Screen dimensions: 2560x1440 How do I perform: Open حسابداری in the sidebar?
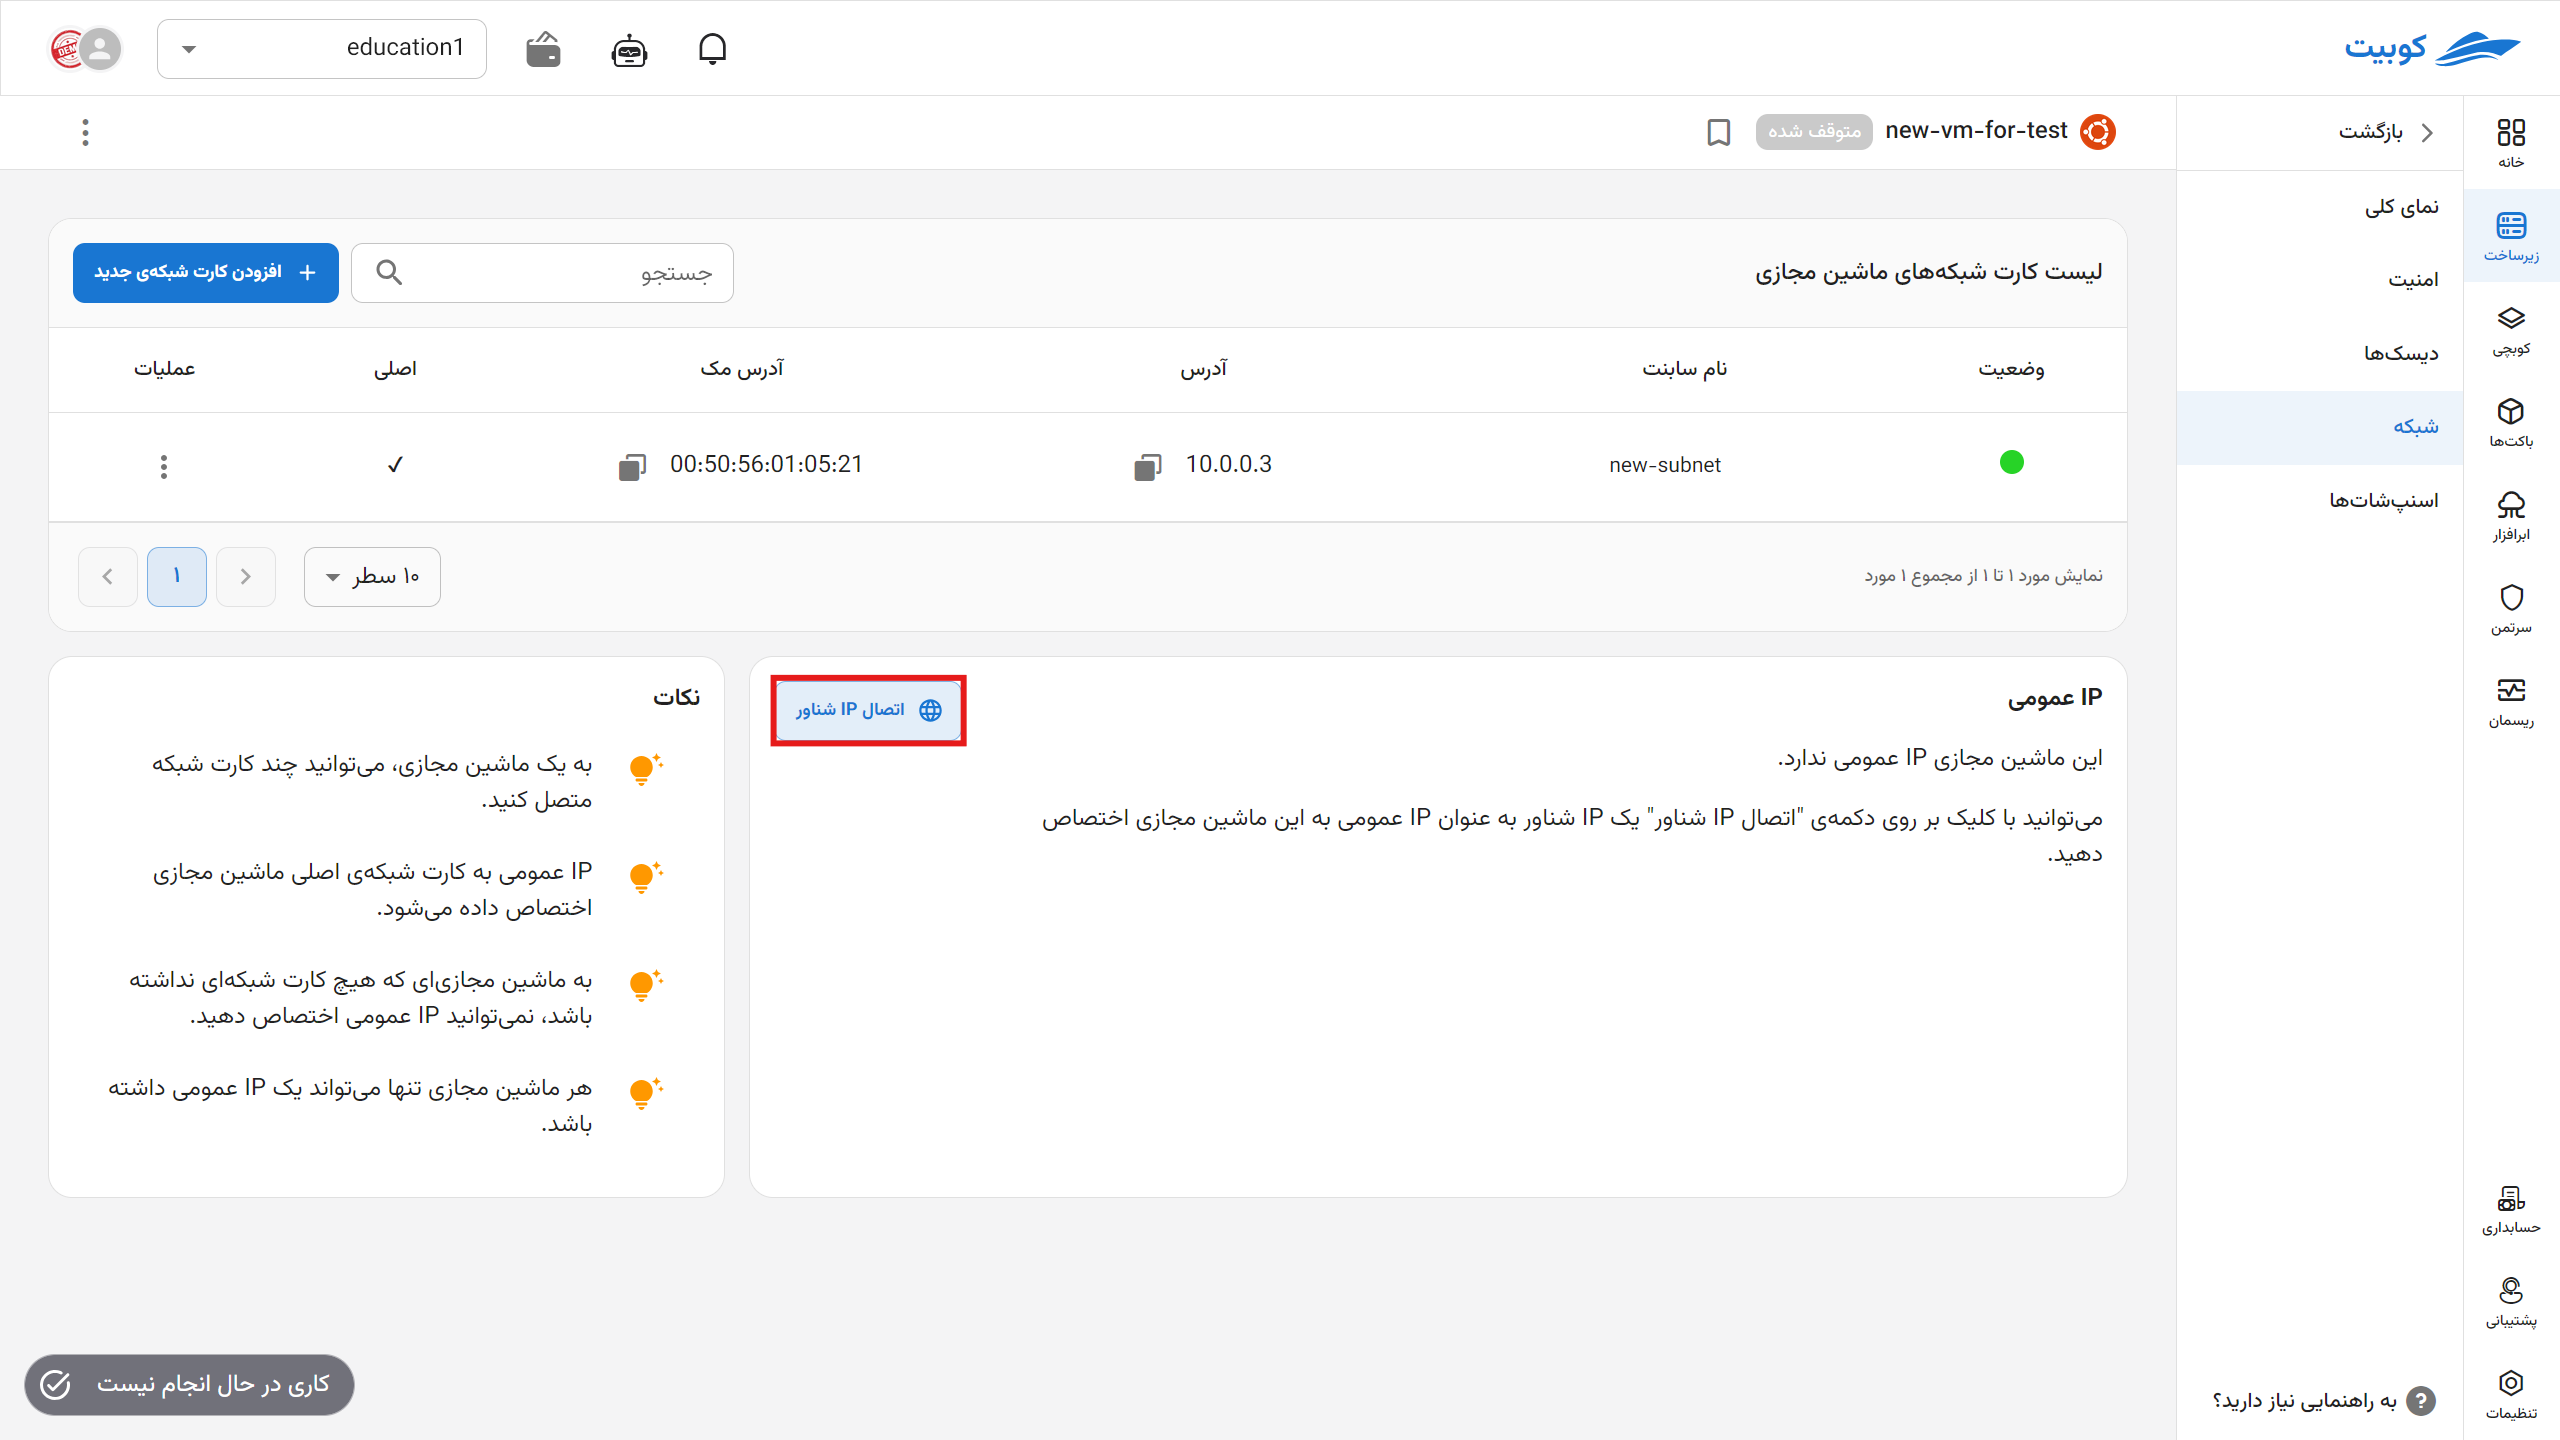pyautogui.click(x=2512, y=1210)
